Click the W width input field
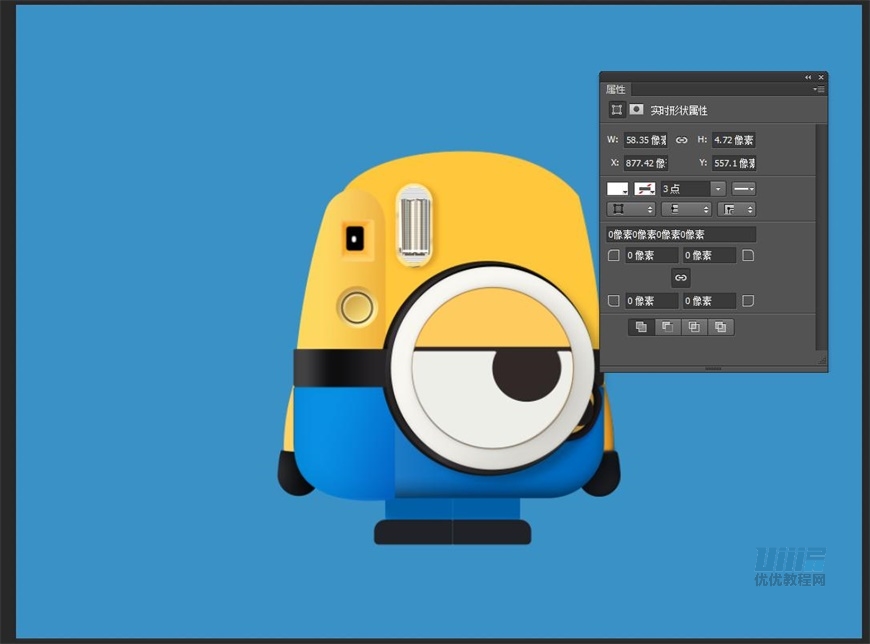870x644 pixels. (x=645, y=140)
